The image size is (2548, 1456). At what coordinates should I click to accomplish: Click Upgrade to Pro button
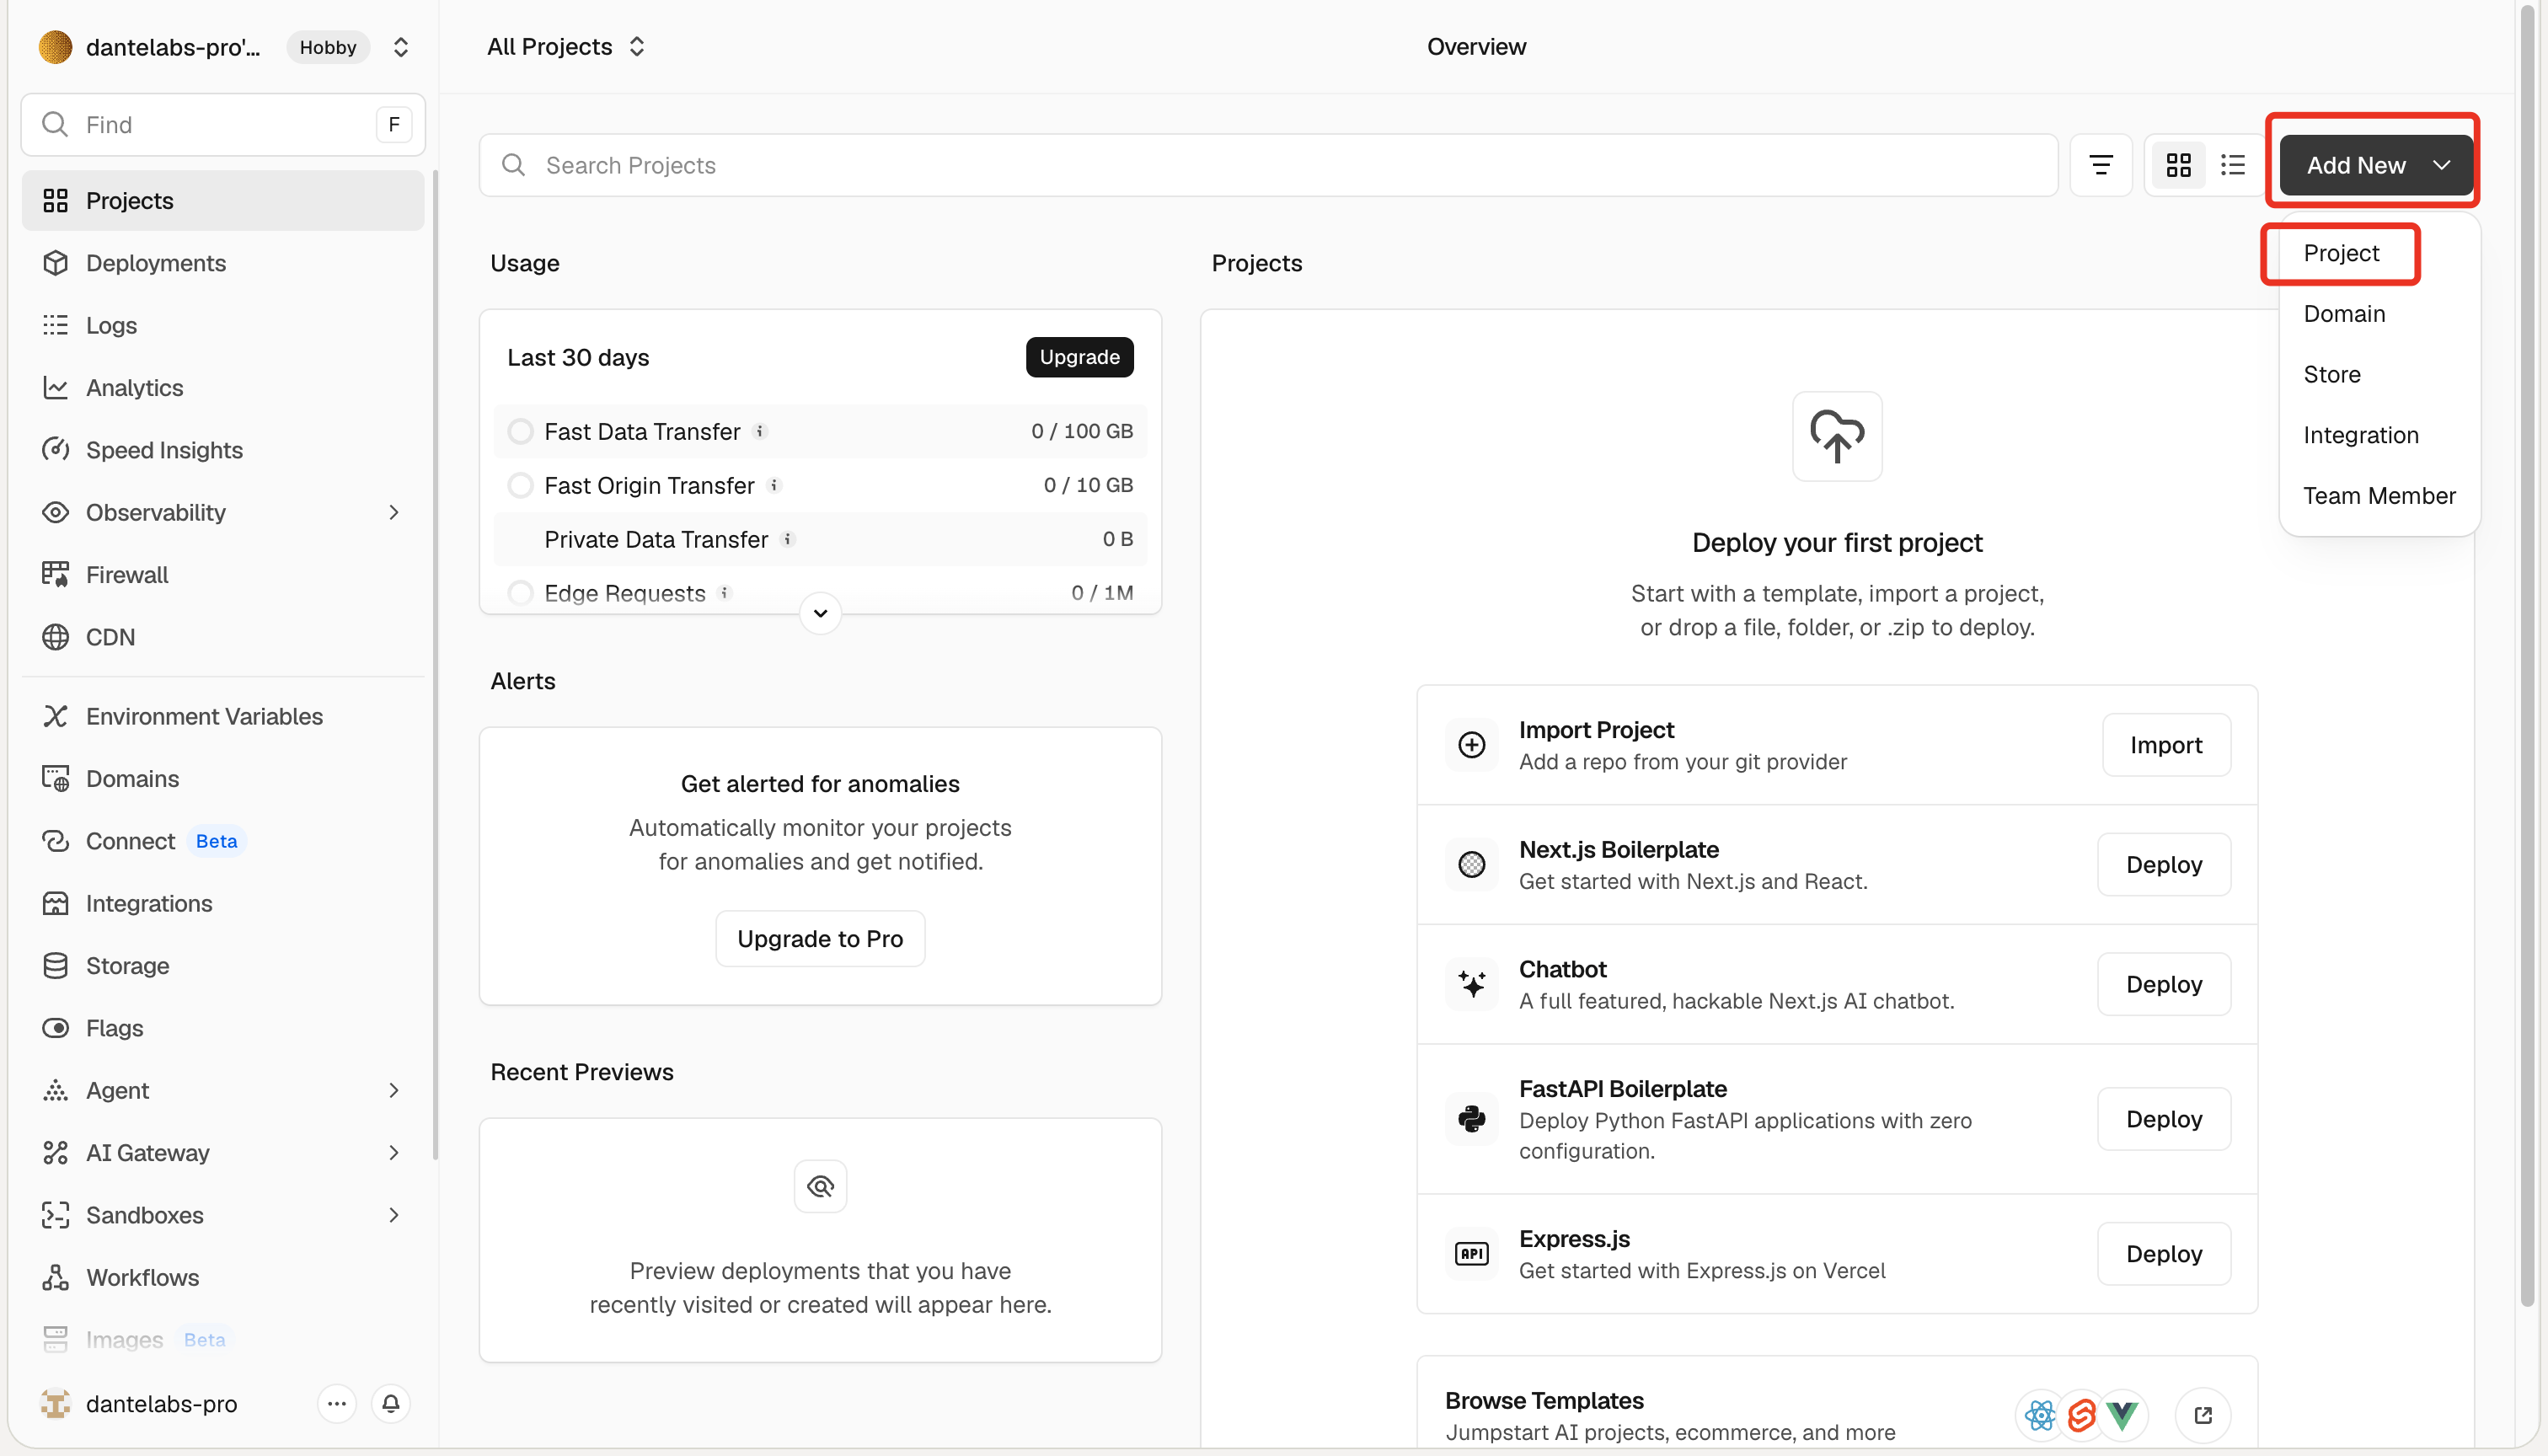(820, 938)
